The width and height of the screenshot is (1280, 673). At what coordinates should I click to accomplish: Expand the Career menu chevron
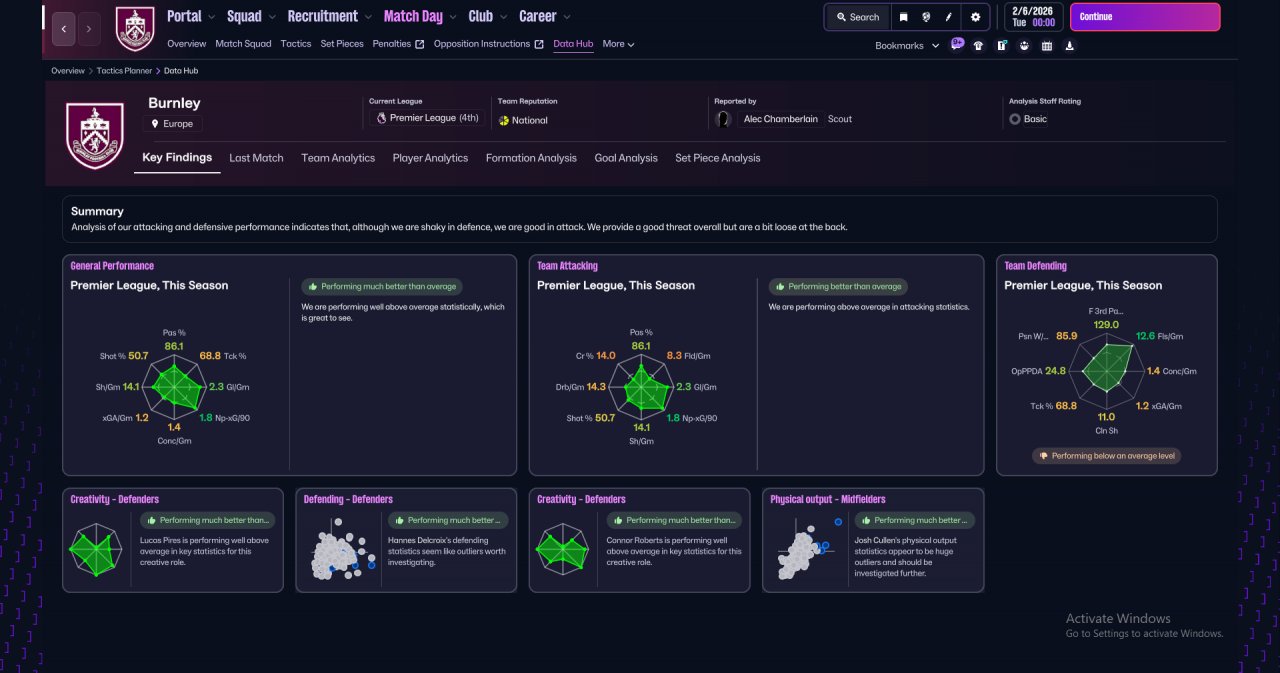click(x=567, y=17)
